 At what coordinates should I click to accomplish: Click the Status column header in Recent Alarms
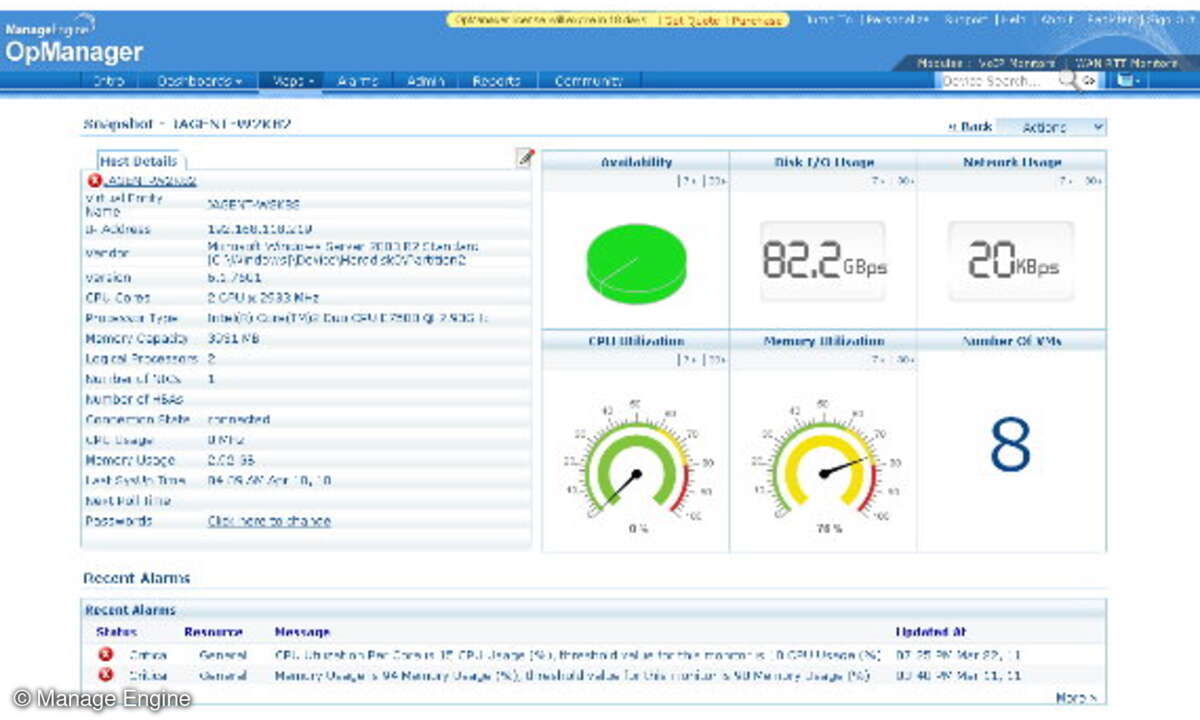(116, 633)
